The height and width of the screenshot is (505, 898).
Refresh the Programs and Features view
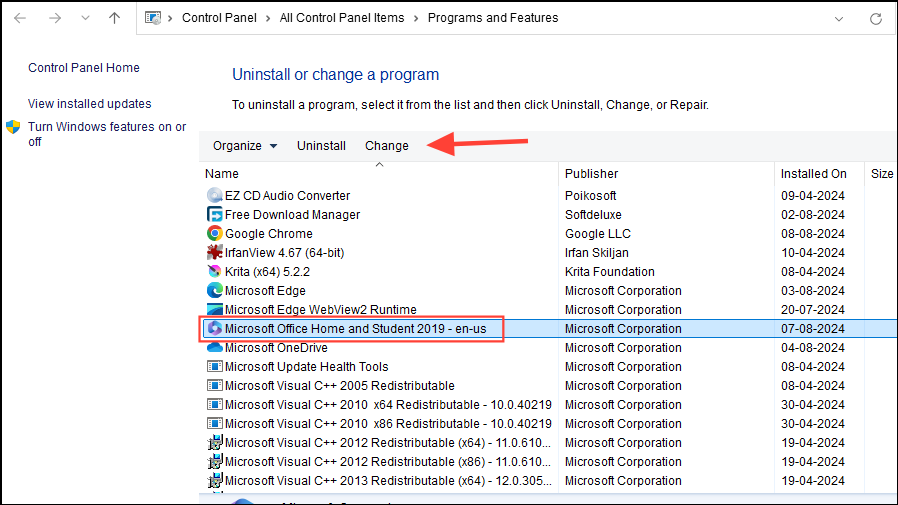click(876, 19)
